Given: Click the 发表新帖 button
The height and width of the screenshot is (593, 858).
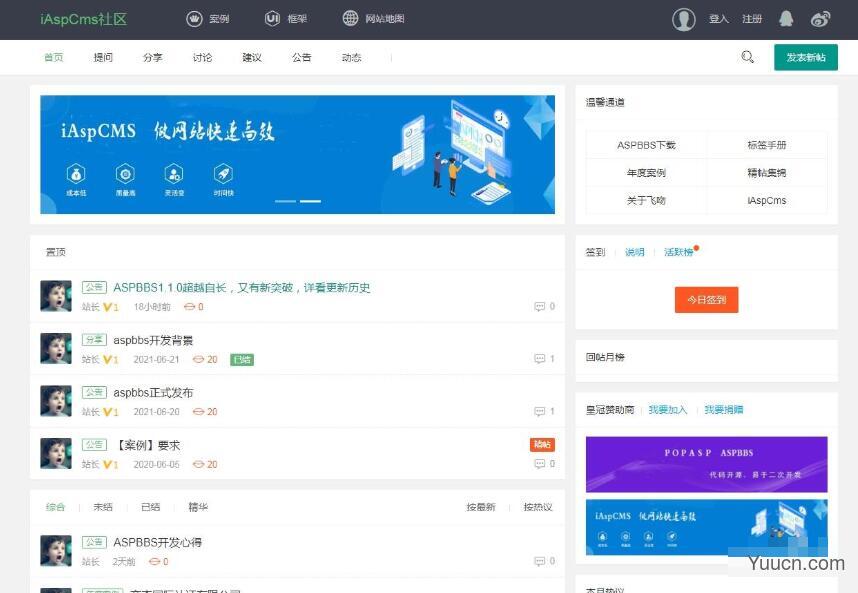Looking at the screenshot, I should click(x=805, y=57).
